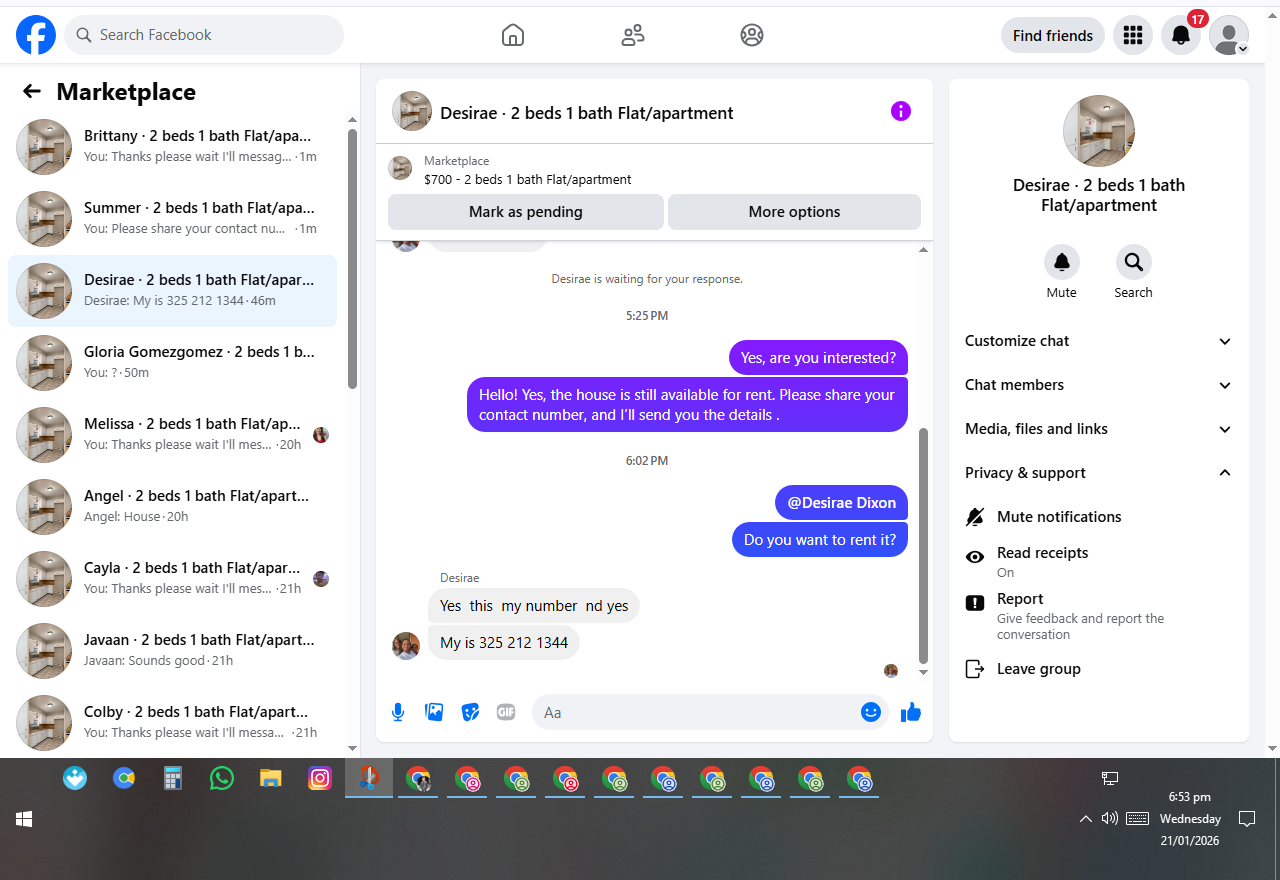
Task: Open Instagram from the taskbar
Action: pos(320,778)
